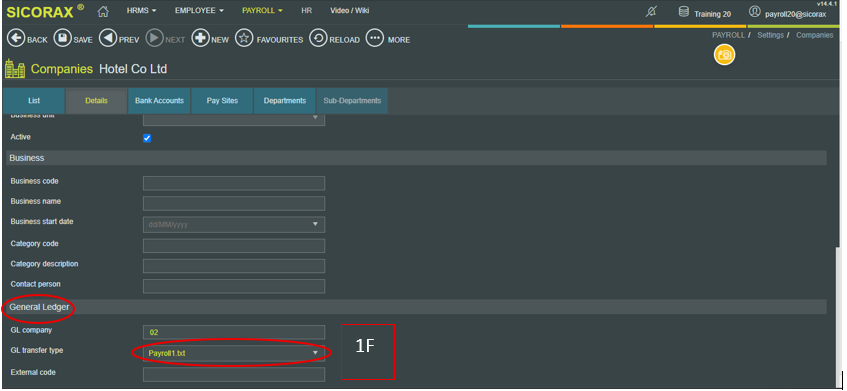Screen dimensions: 847x391
Task: Click the Business name input field
Action: pyautogui.click(x=234, y=204)
